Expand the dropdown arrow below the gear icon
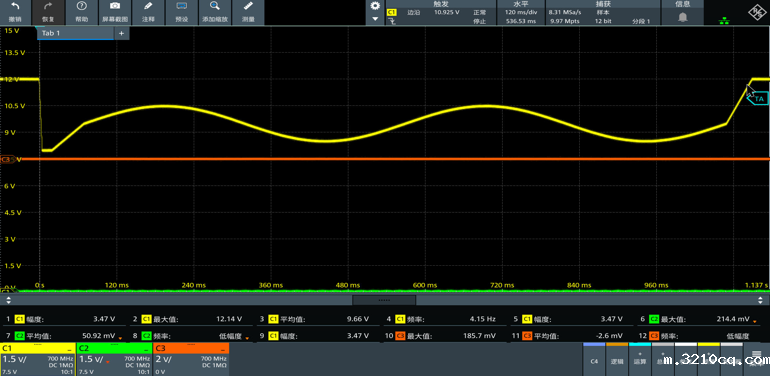 376,19
